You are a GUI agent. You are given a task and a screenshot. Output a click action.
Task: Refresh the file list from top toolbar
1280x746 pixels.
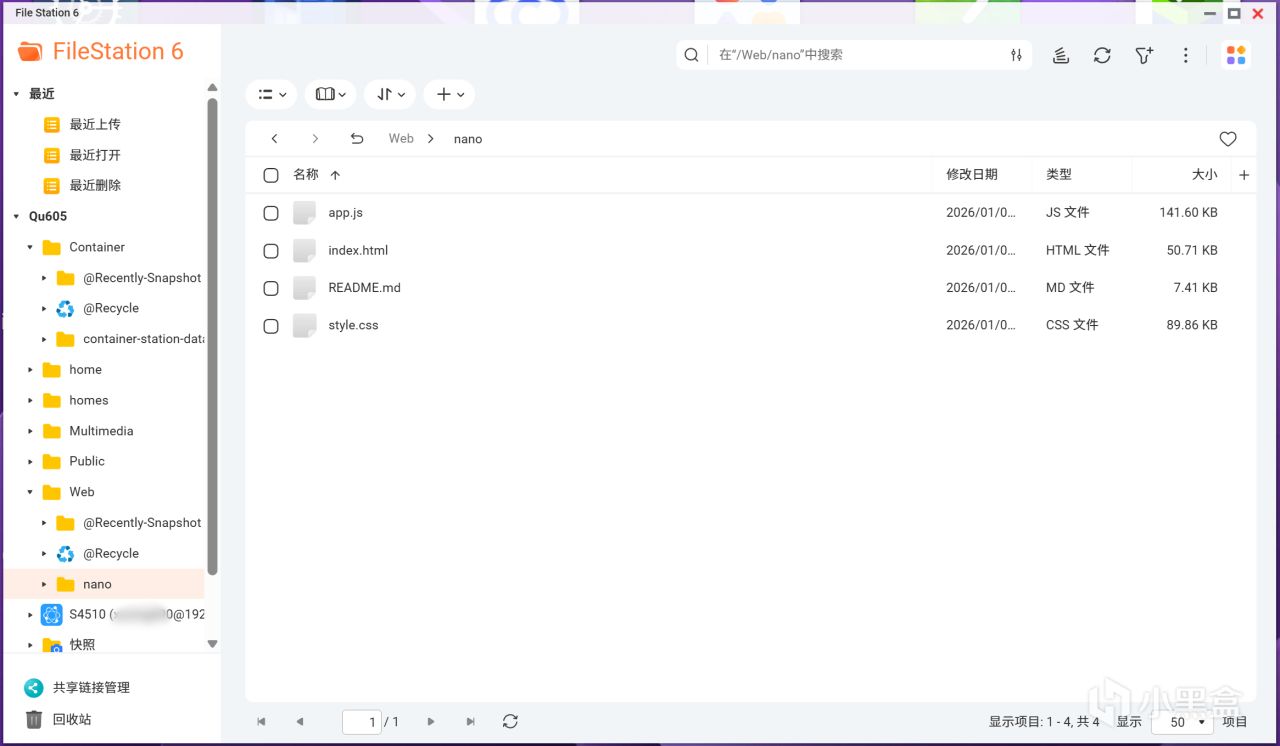click(1102, 56)
